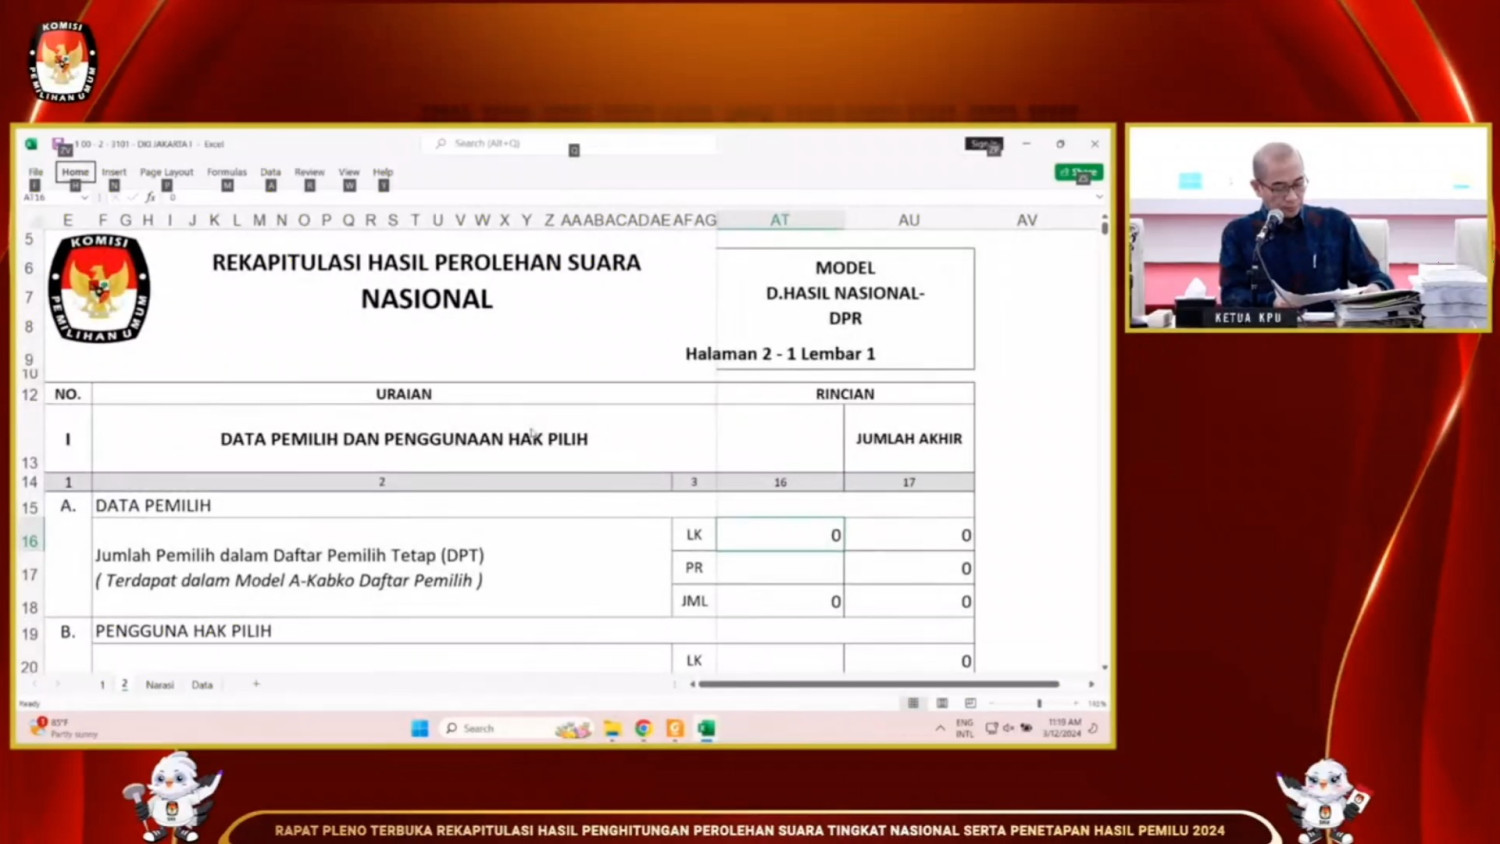
Task: Expand the formula bar
Action: pyautogui.click(x=1099, y=198)
